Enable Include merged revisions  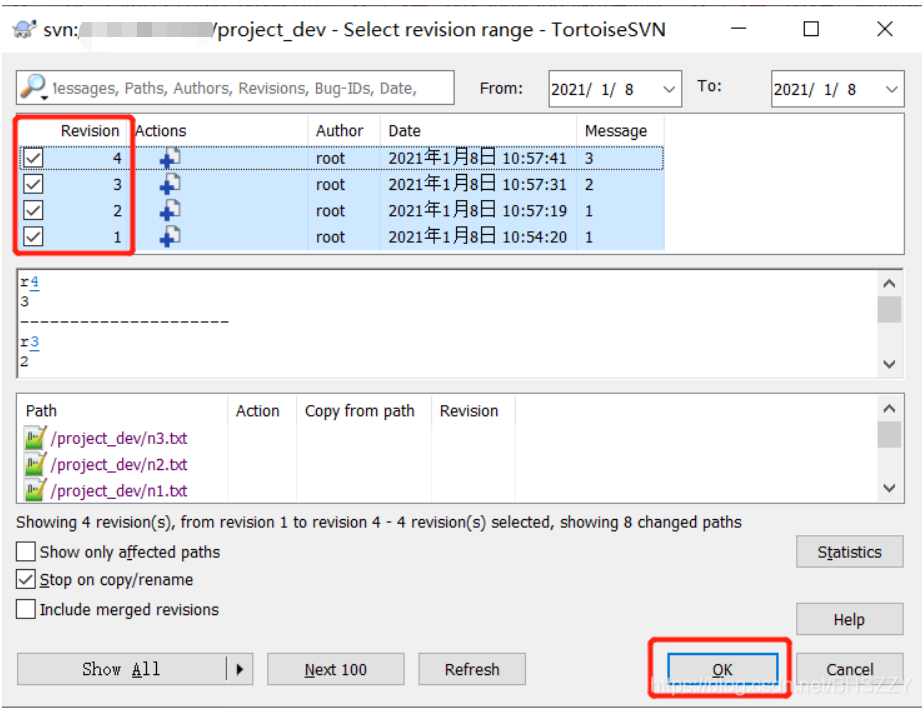pos(25,609)
